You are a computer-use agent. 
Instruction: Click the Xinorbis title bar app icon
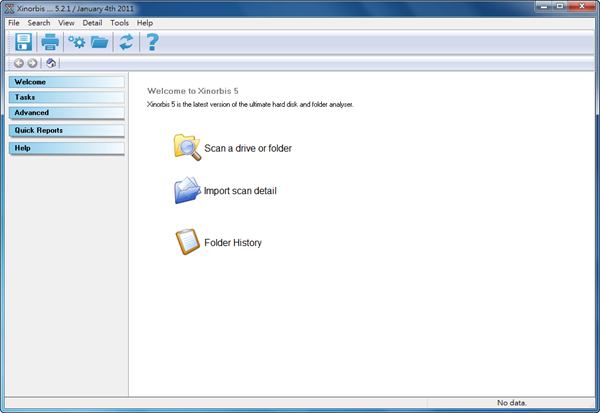10,8
